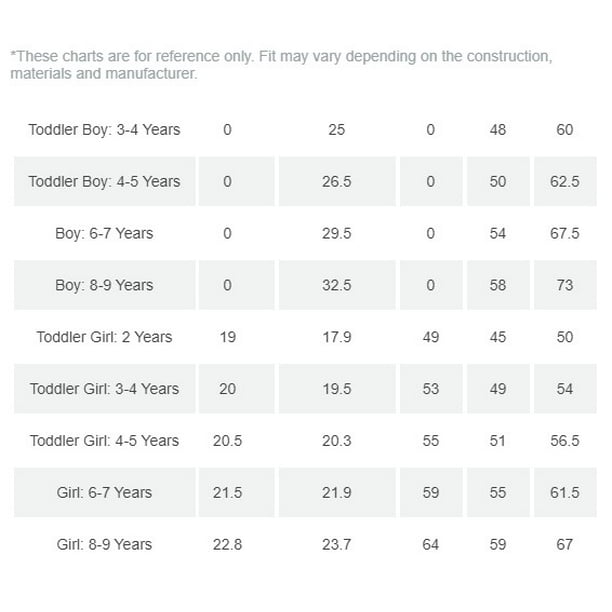Click the 22.8 cell for Girl 8-9
The image size is (612, 612).
228,544
